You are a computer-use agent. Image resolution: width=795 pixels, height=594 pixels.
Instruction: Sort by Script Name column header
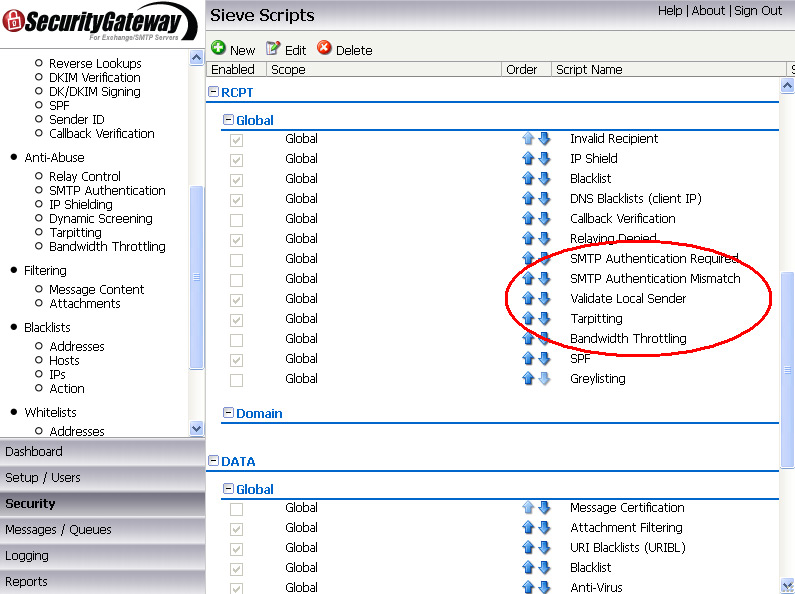point(668,69)
